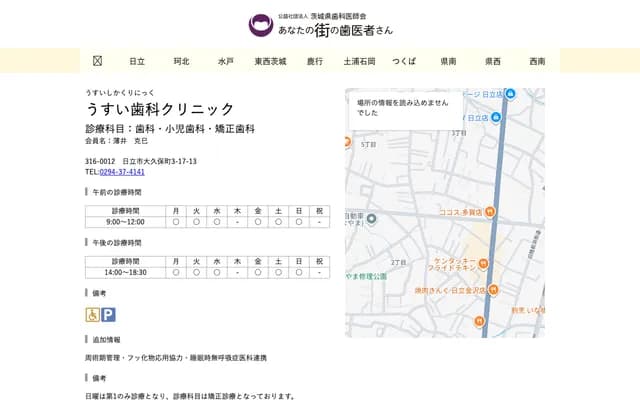Open the 土浦石岡 region tab
640x400 pixels.
click(359, 61)
